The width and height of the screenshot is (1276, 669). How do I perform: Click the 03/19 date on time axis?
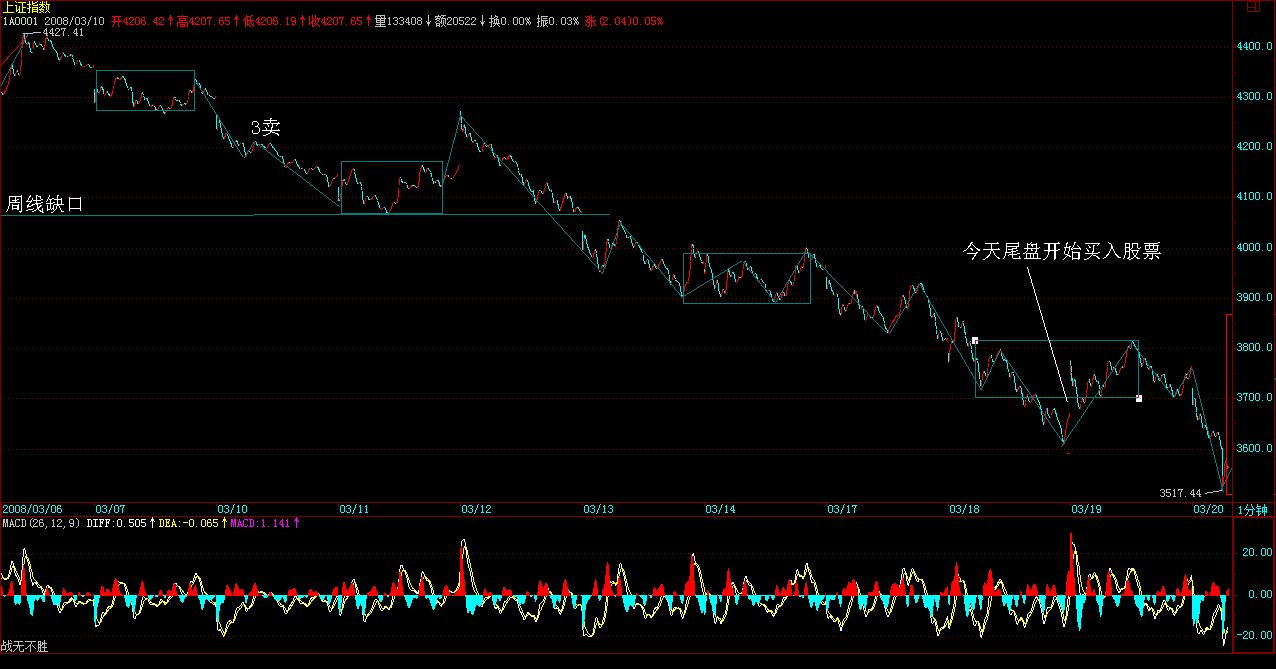coord(1087,510)
